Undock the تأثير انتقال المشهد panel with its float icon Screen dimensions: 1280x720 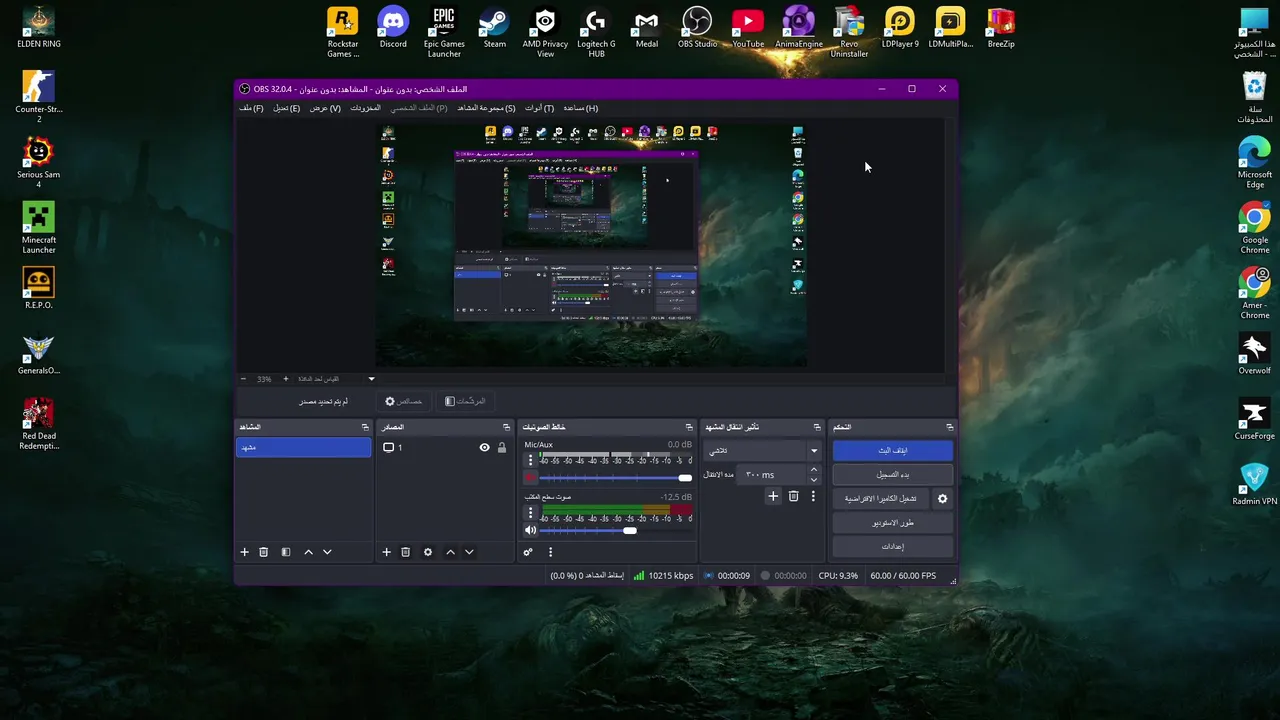click(x=817, y=427)
